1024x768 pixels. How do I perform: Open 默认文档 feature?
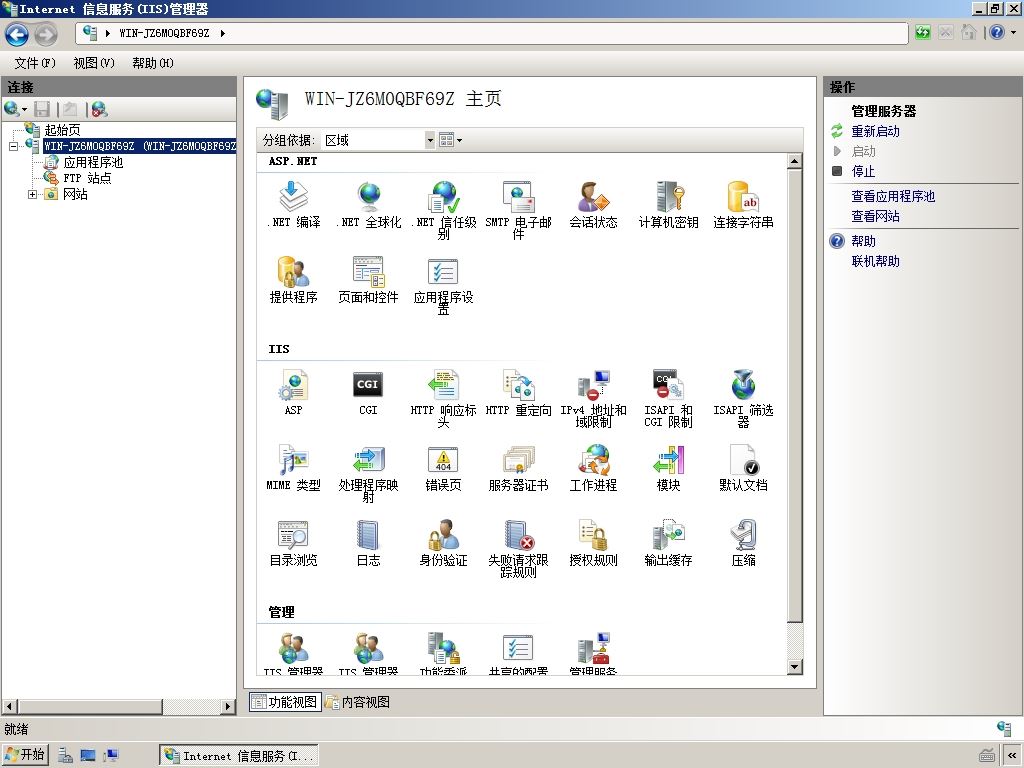click(743, 468)
